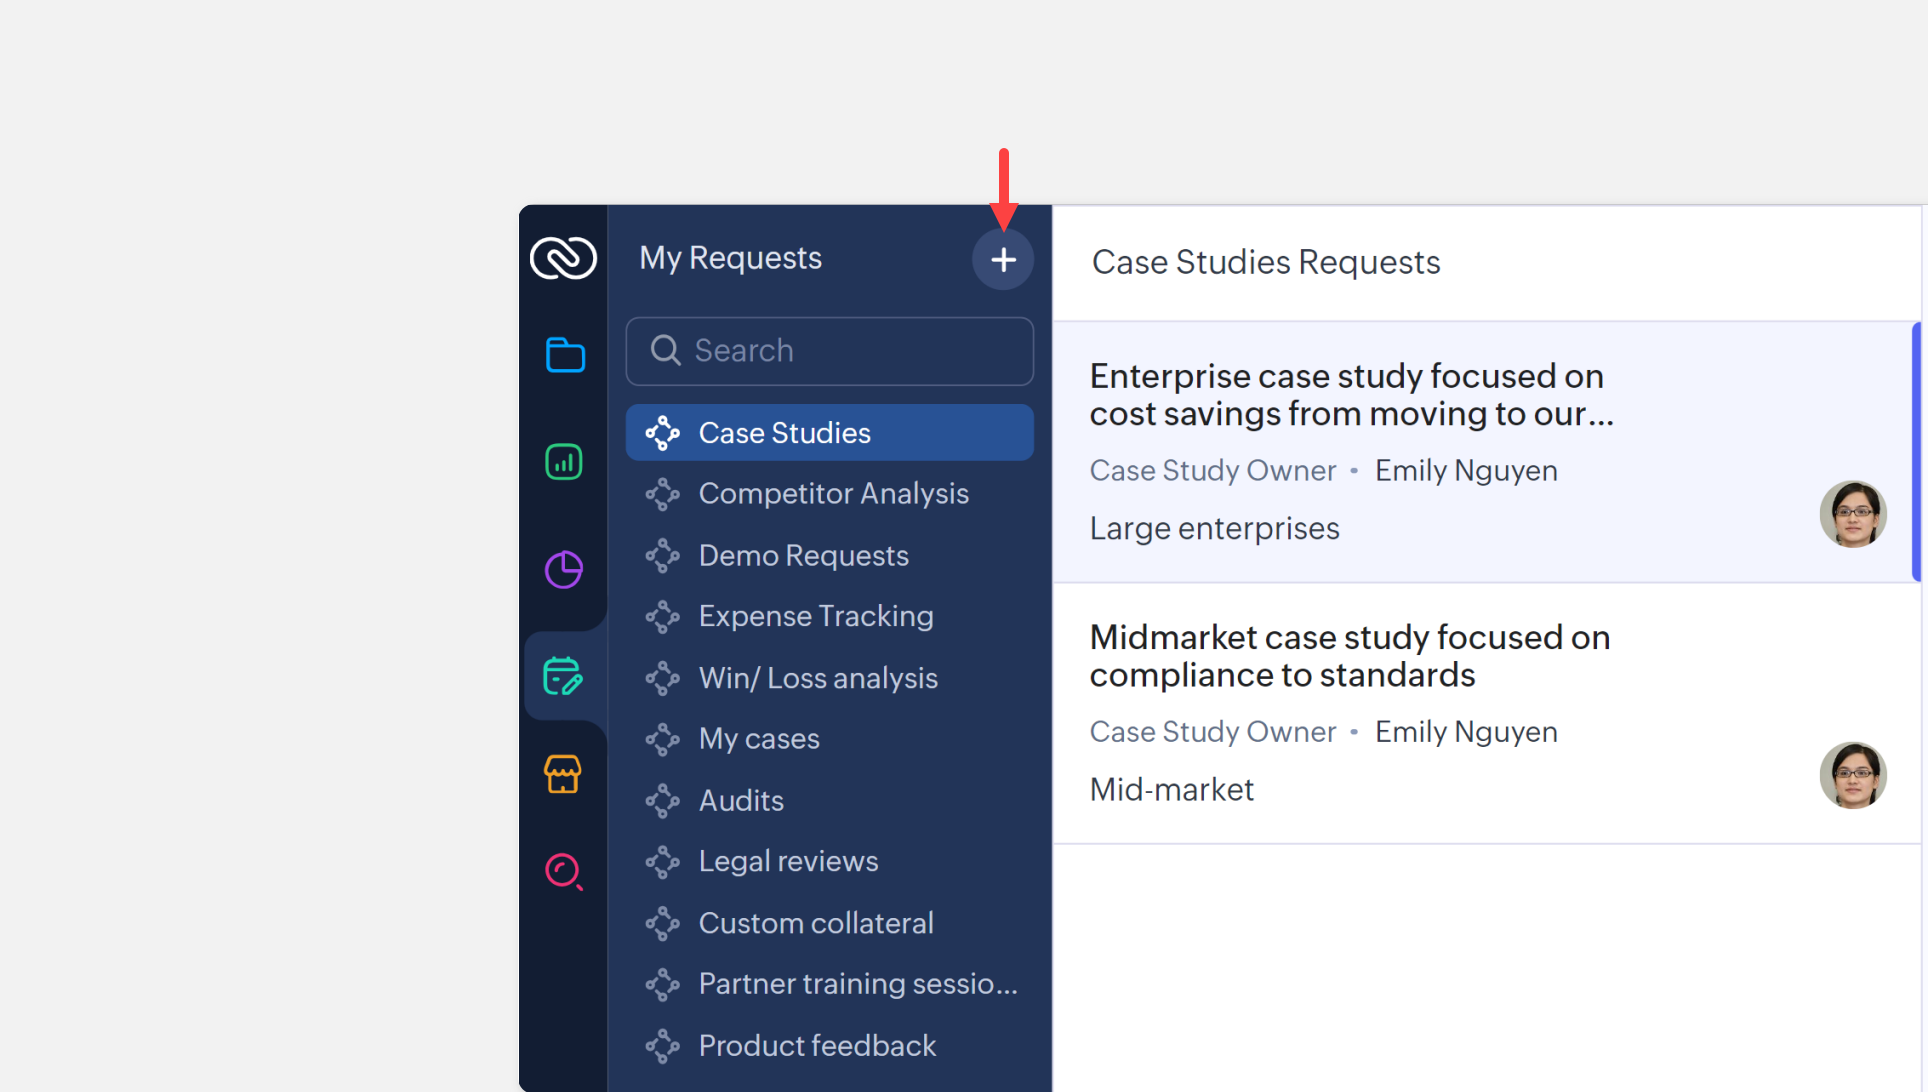Go to My cases list item

[x=758, y=740]
